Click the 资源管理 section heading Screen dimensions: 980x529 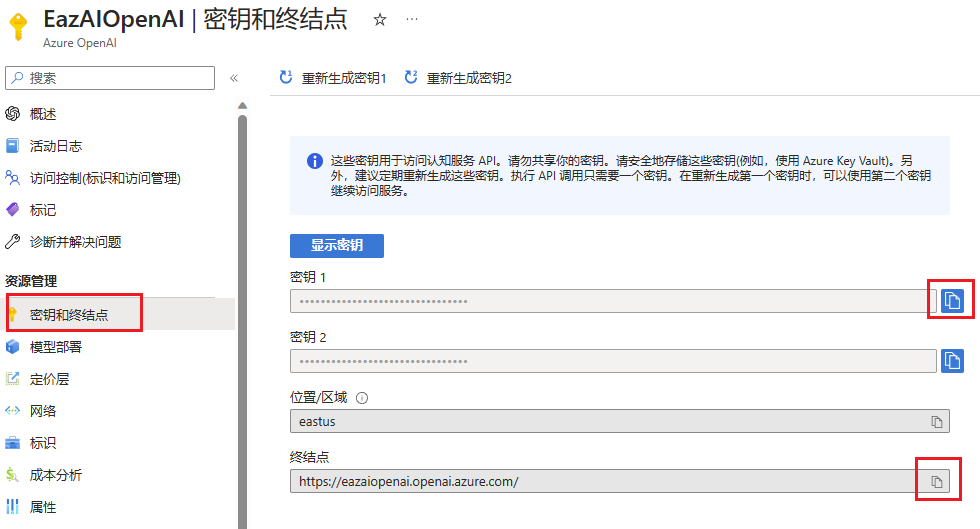[31, 281]
